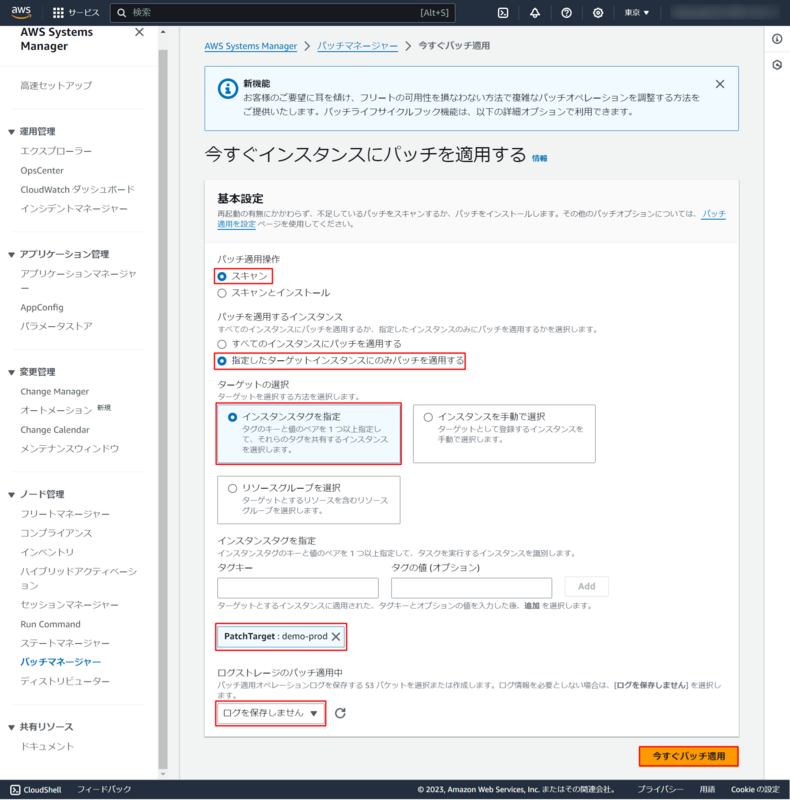
Task: Open OpsCenter in sidebar
Action: (x=42, y=170)
